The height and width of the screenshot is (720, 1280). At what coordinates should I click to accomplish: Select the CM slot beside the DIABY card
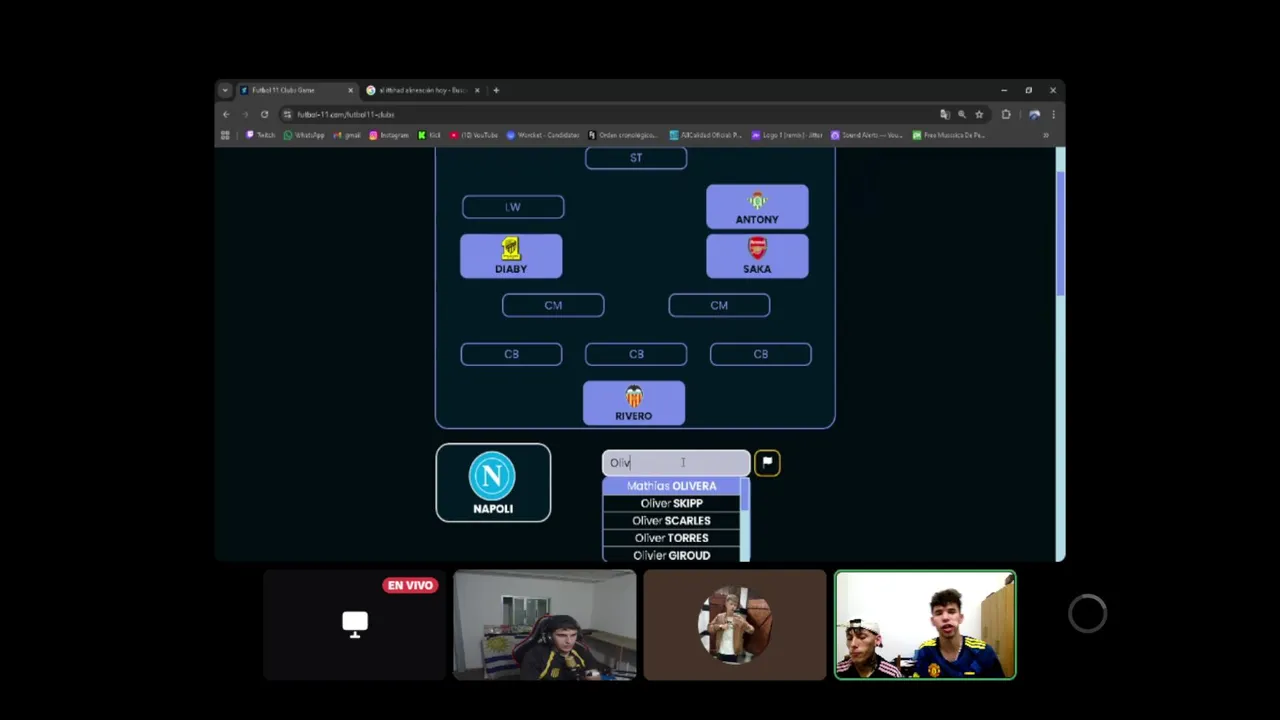click(553, 305)
